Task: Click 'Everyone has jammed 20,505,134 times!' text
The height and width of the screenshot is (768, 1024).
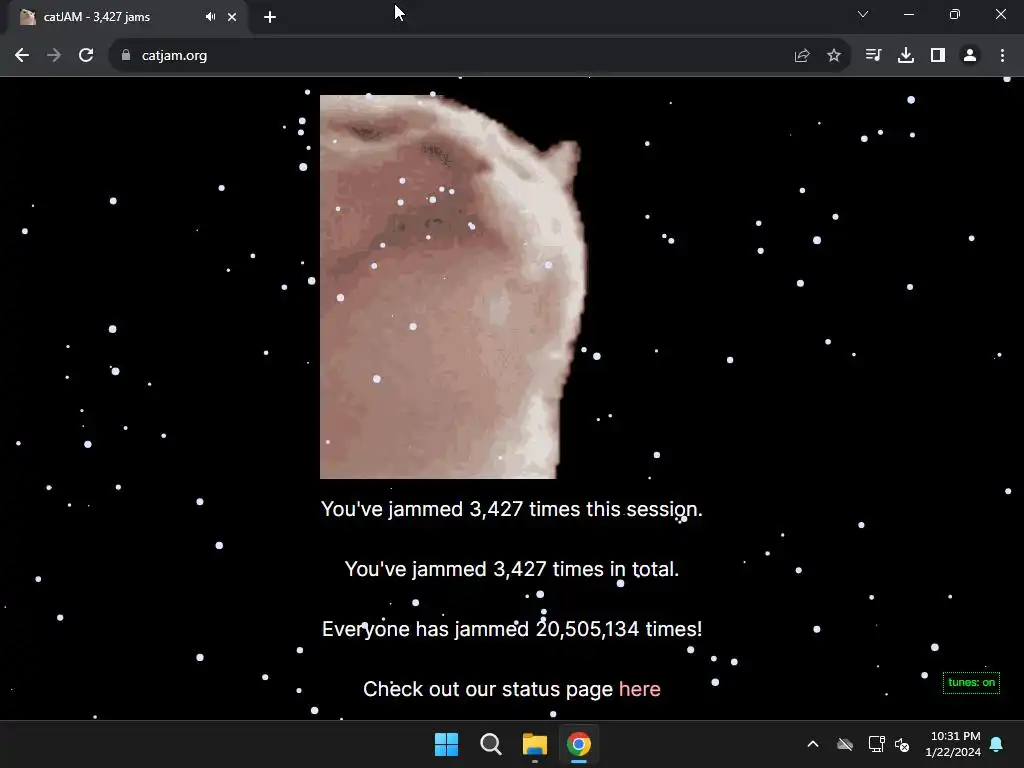Action: [511, 629]
